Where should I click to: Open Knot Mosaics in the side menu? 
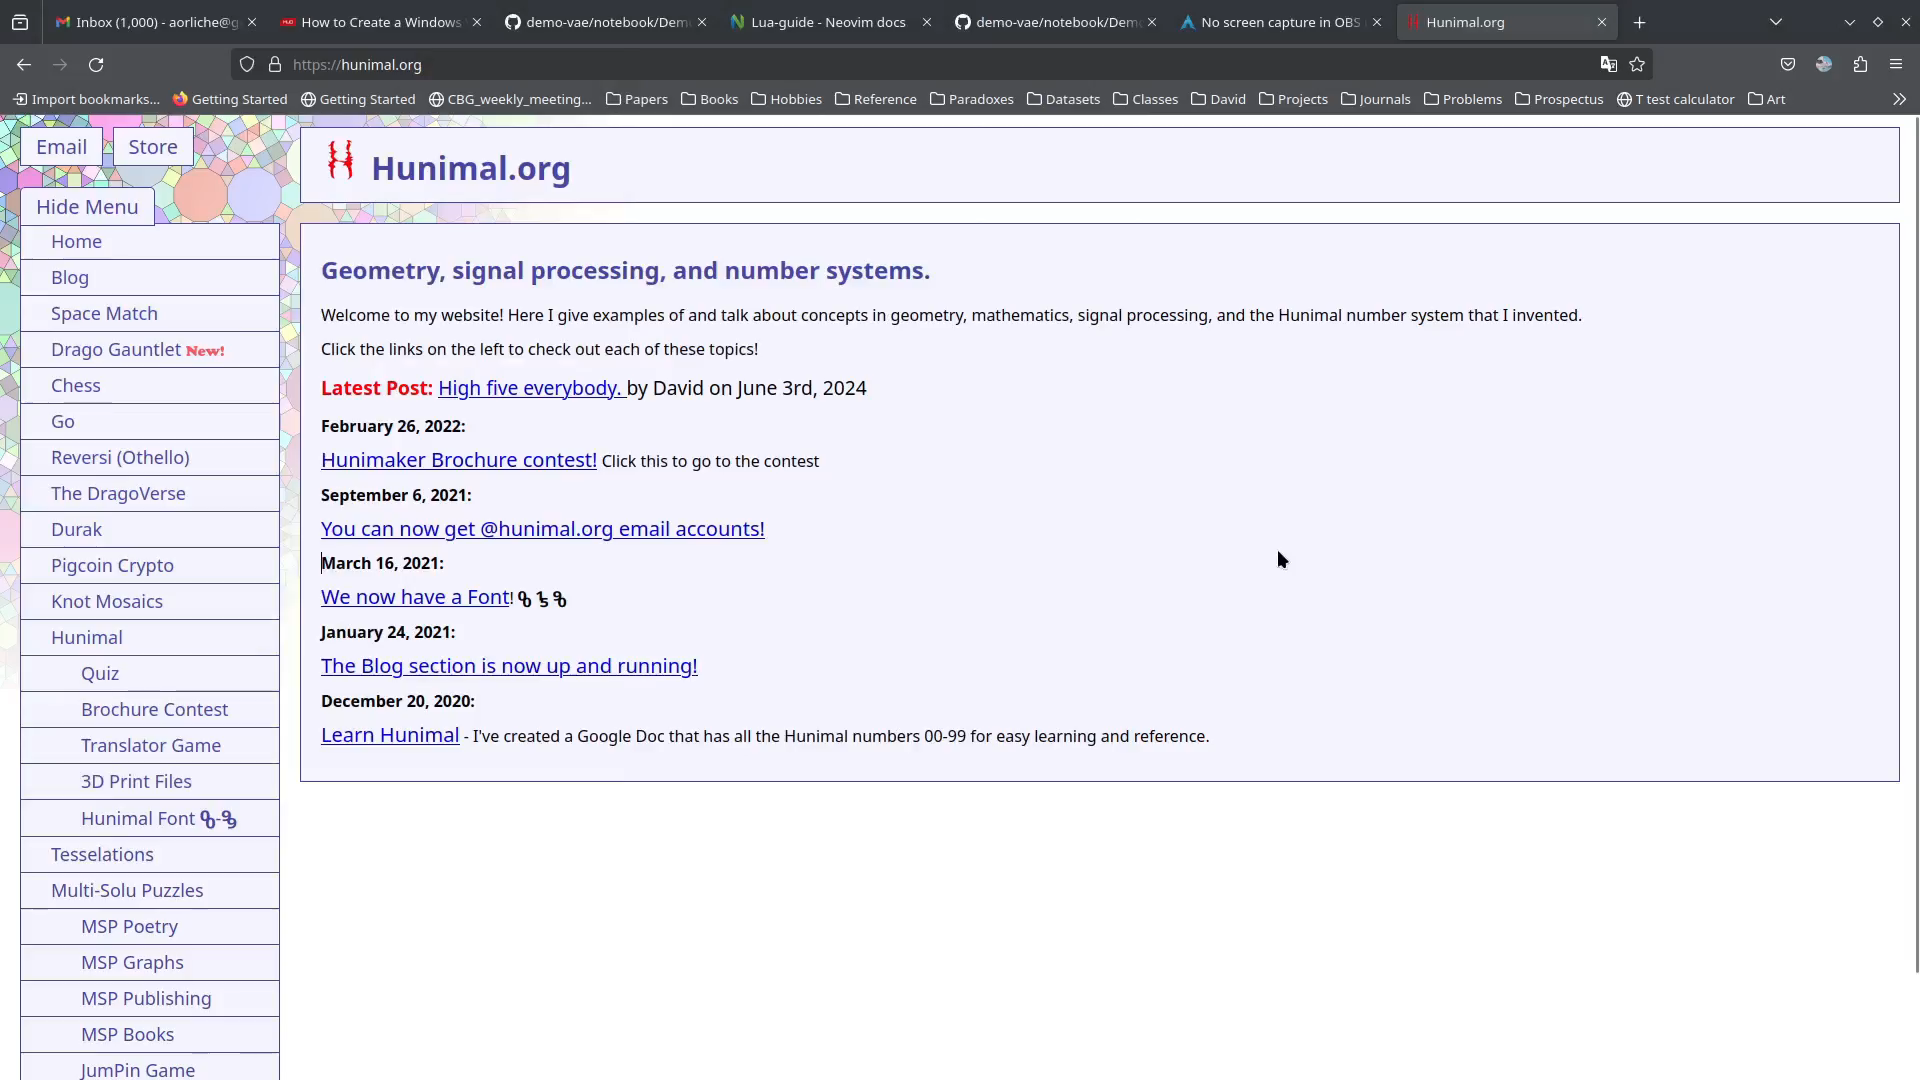click(x=150, y=602)
